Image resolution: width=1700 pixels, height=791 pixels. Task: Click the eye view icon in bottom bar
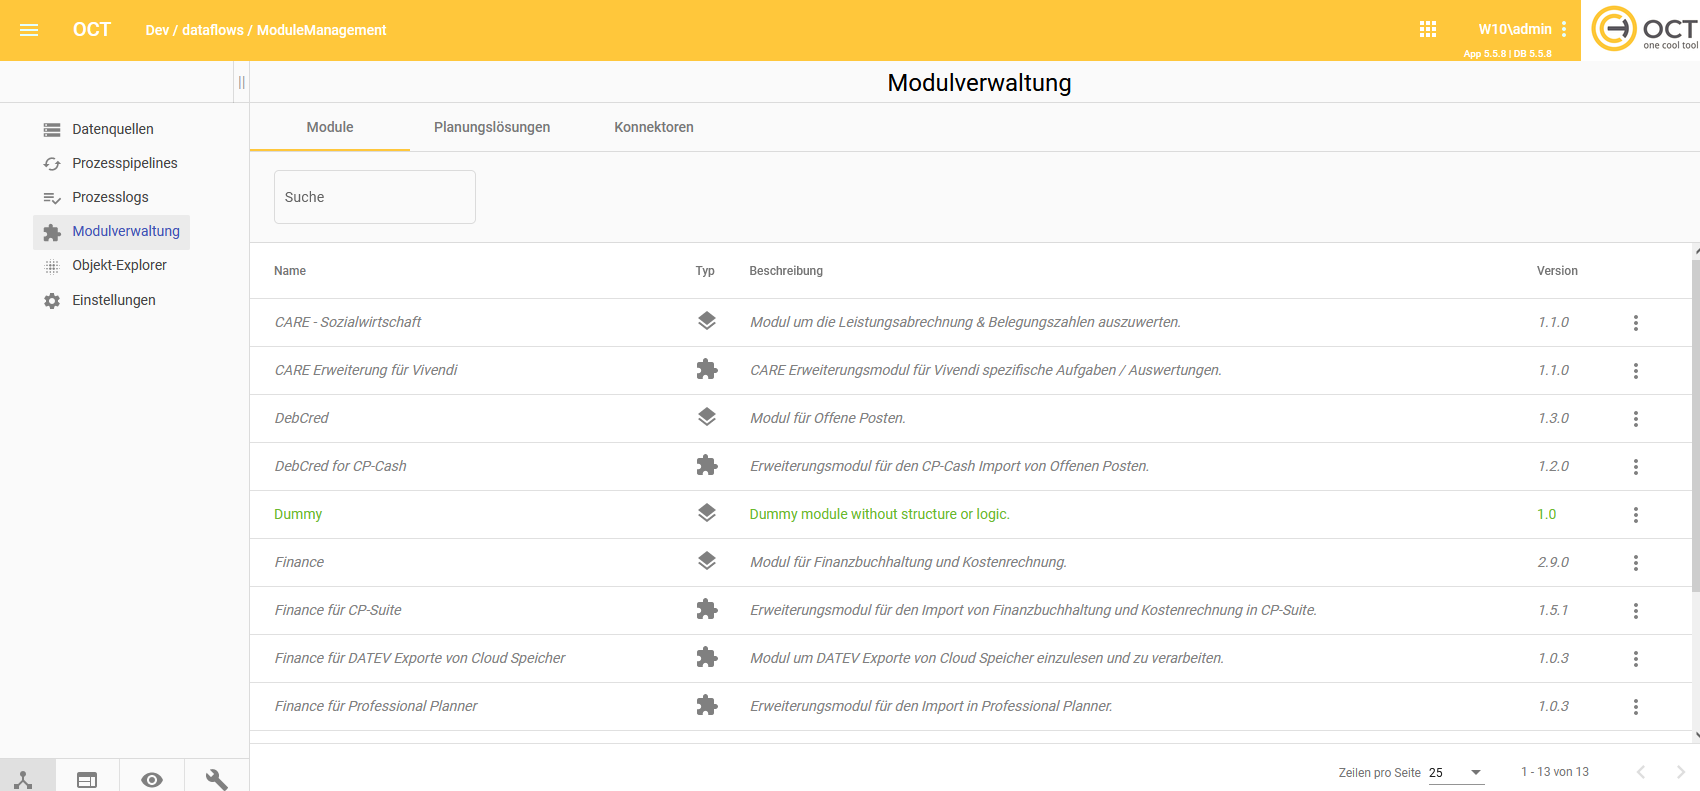(152, 779)
